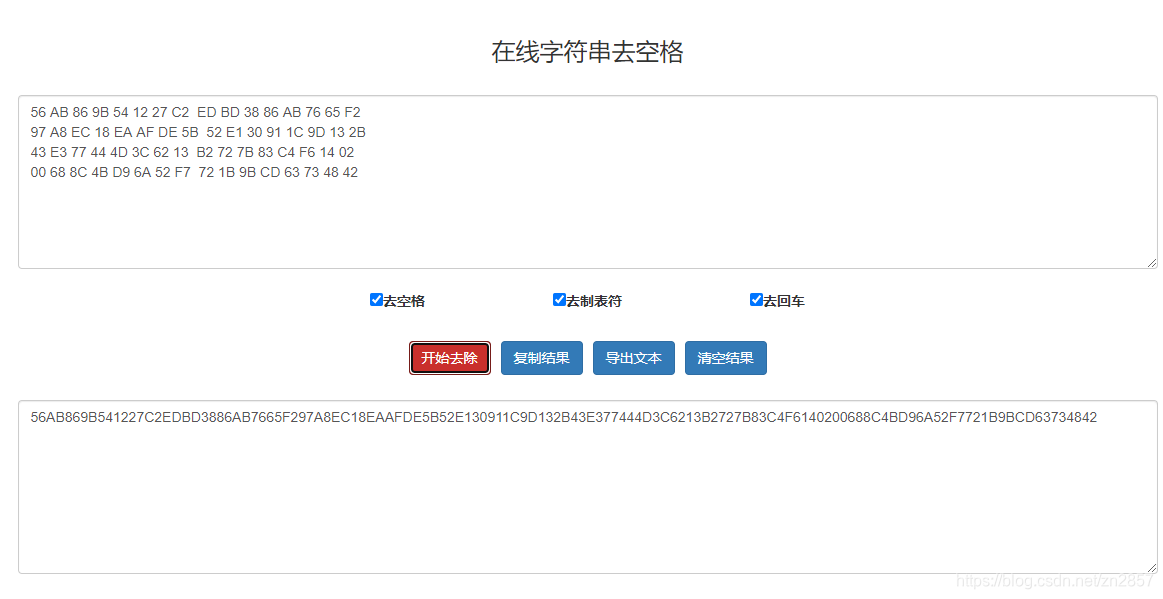1163x599 pixels.
Task: Grab the input text area resize handle
Action: (1151, 262)
